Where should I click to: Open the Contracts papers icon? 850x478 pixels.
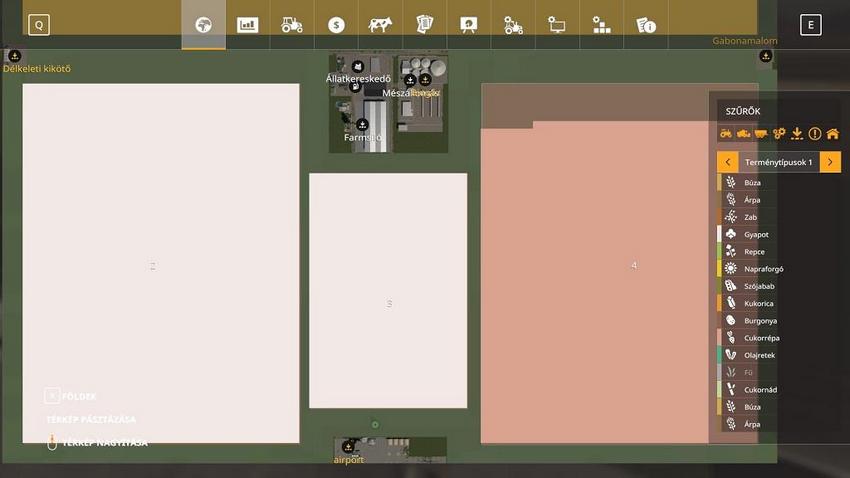(x=425, y=25)
